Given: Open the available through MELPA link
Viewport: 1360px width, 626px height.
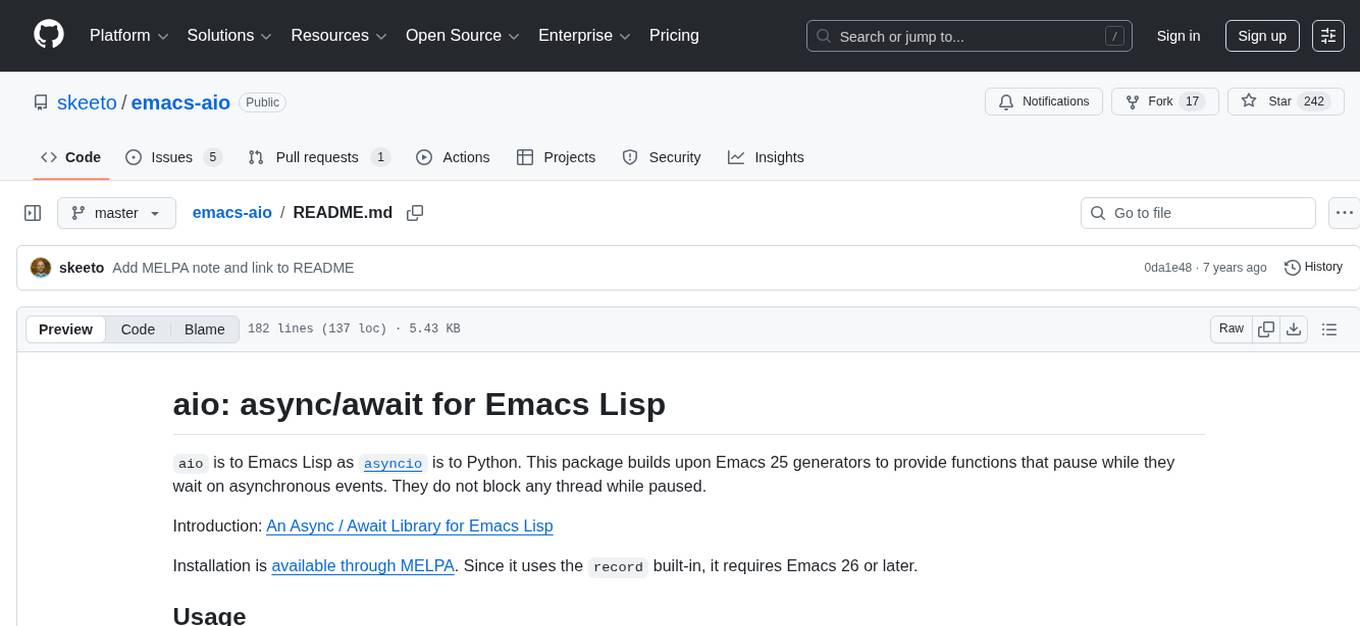Looking at the screenshot, I should [x=362, y=565].
